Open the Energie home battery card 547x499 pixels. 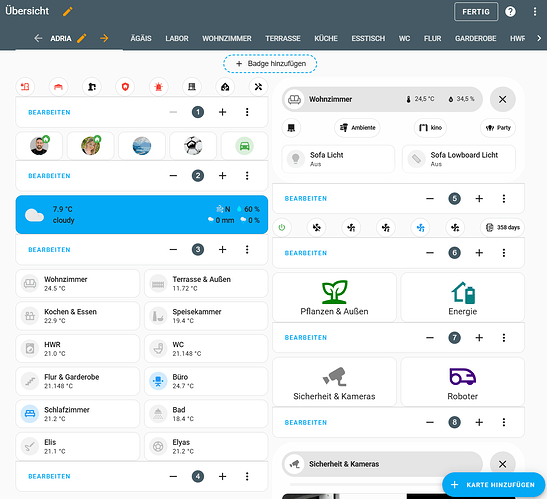tap(463, 297)
